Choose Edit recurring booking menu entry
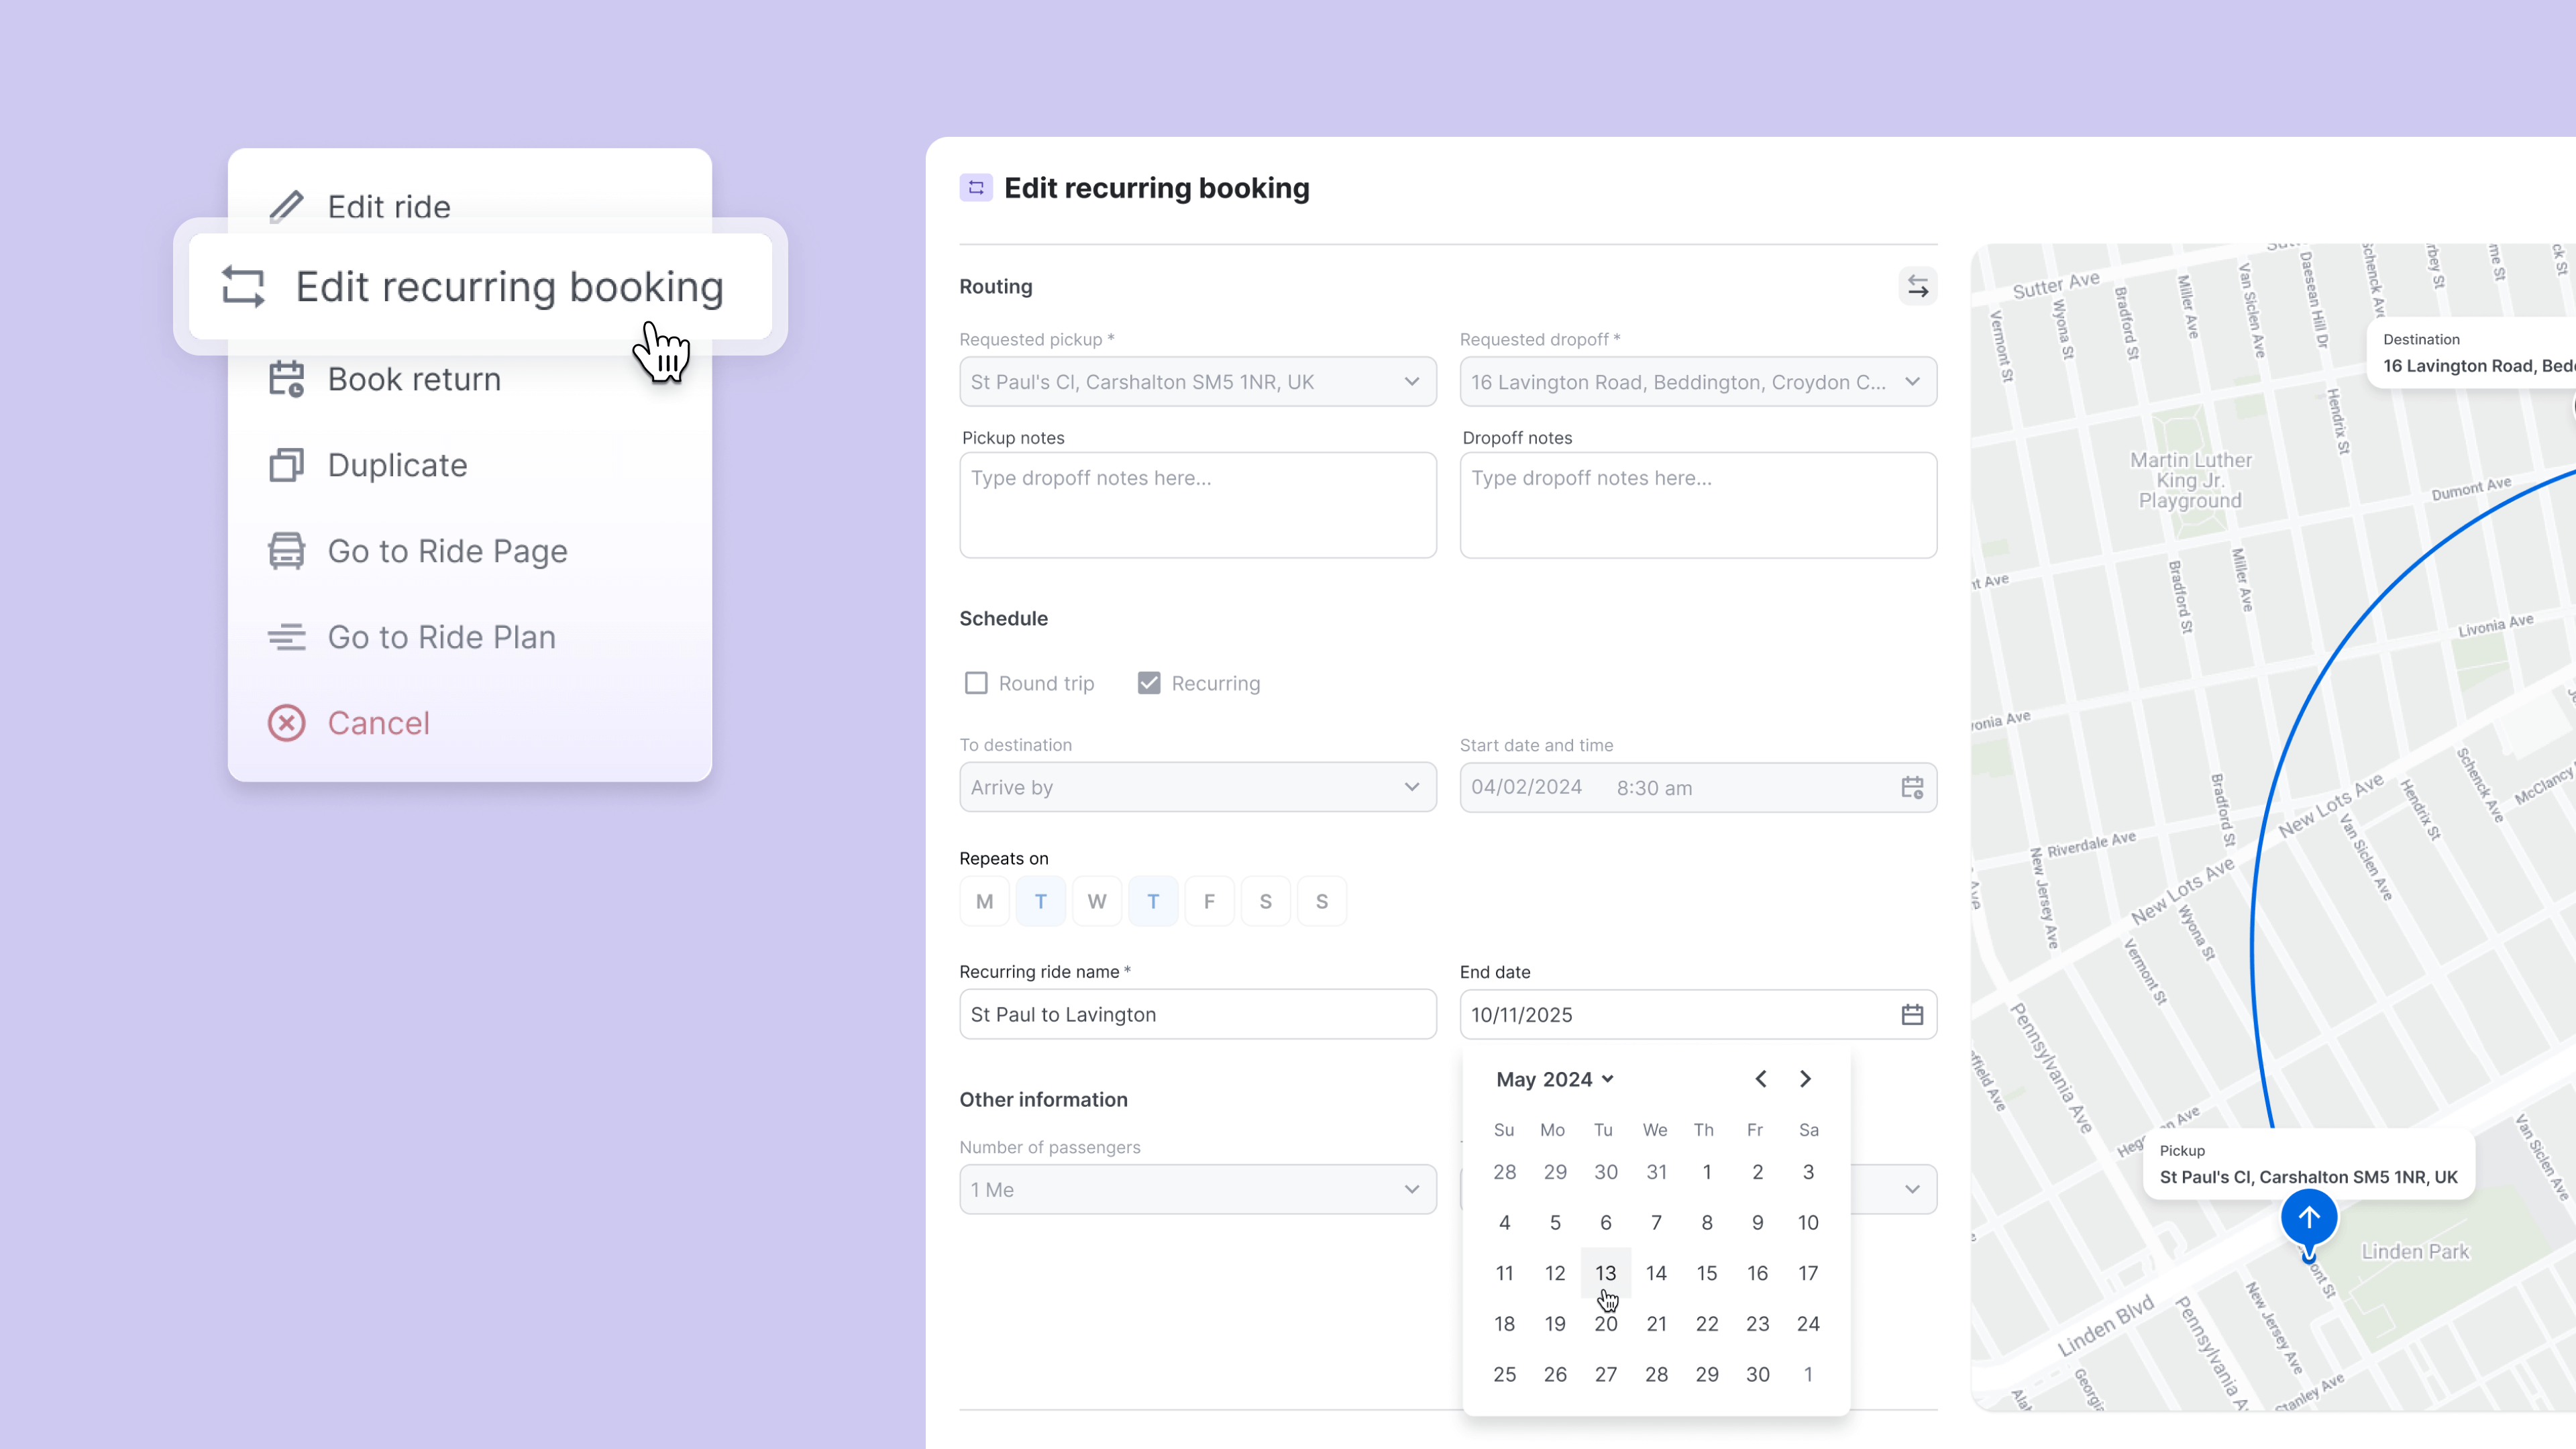 [x=480, y=287]
